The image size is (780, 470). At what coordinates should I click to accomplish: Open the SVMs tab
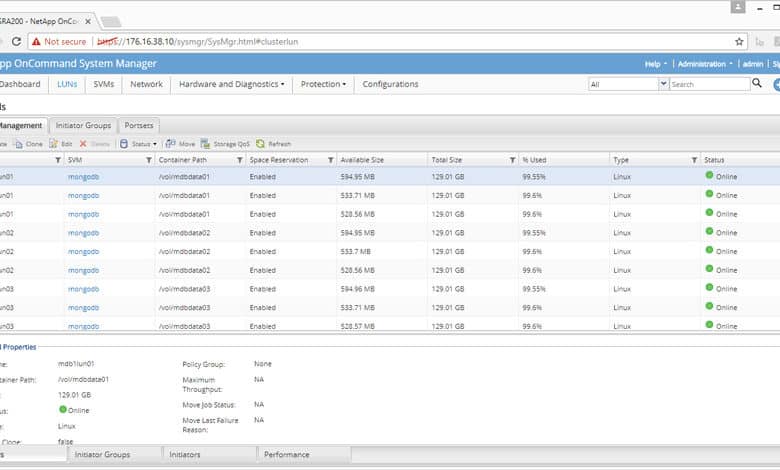103,85
